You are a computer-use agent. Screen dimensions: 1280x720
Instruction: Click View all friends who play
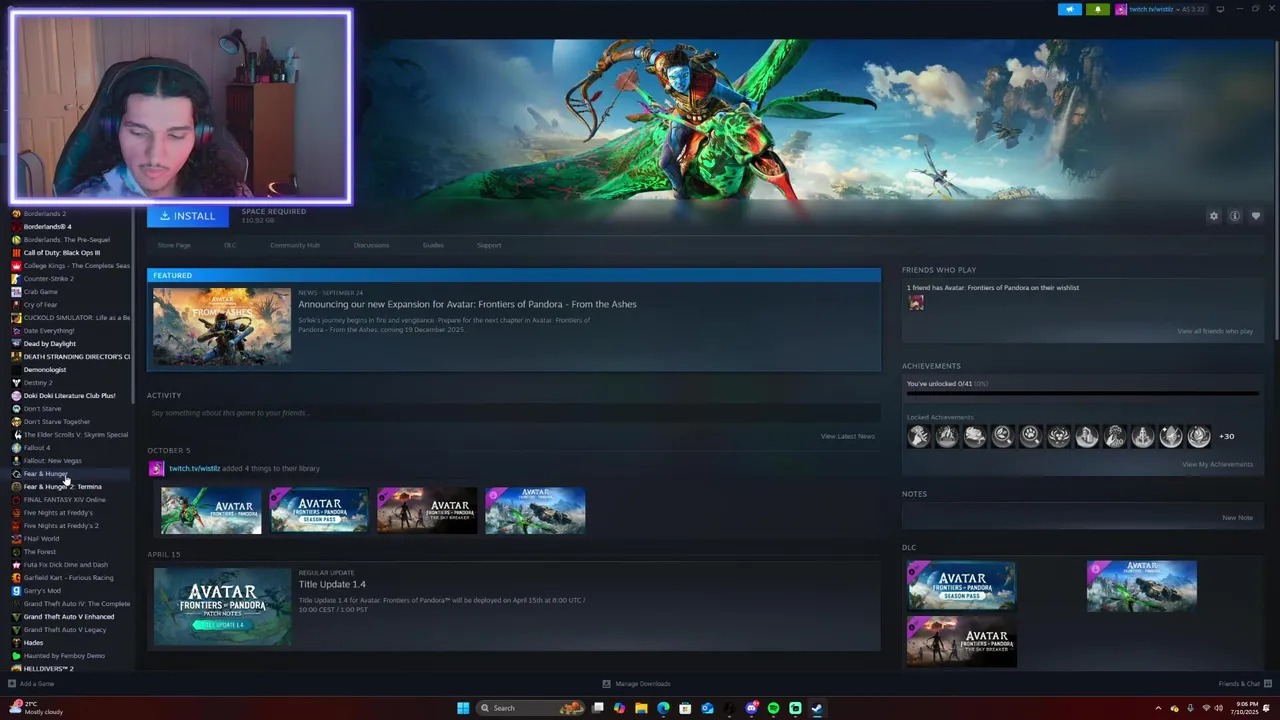point(1215,331)
